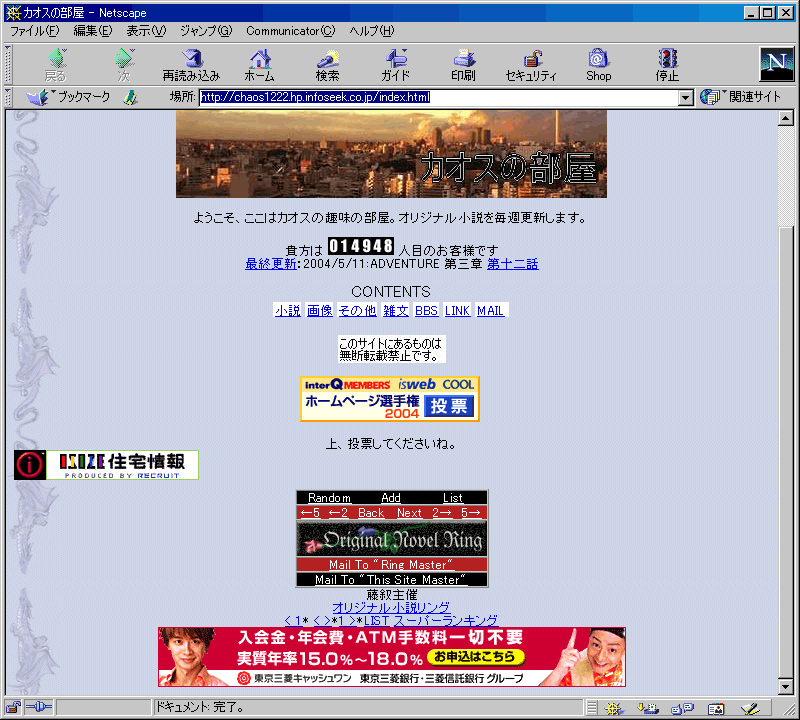The image size is (800, 720).
Task: Click List in the novel ring
Action: tap(453, 498)
